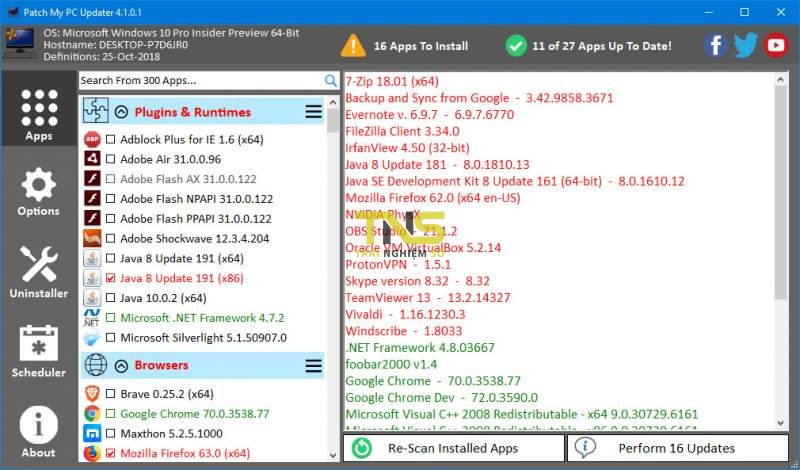Click the Adobe Flash PPAPI icon
This screenshot has width=800, height=470.
[92, 218]
